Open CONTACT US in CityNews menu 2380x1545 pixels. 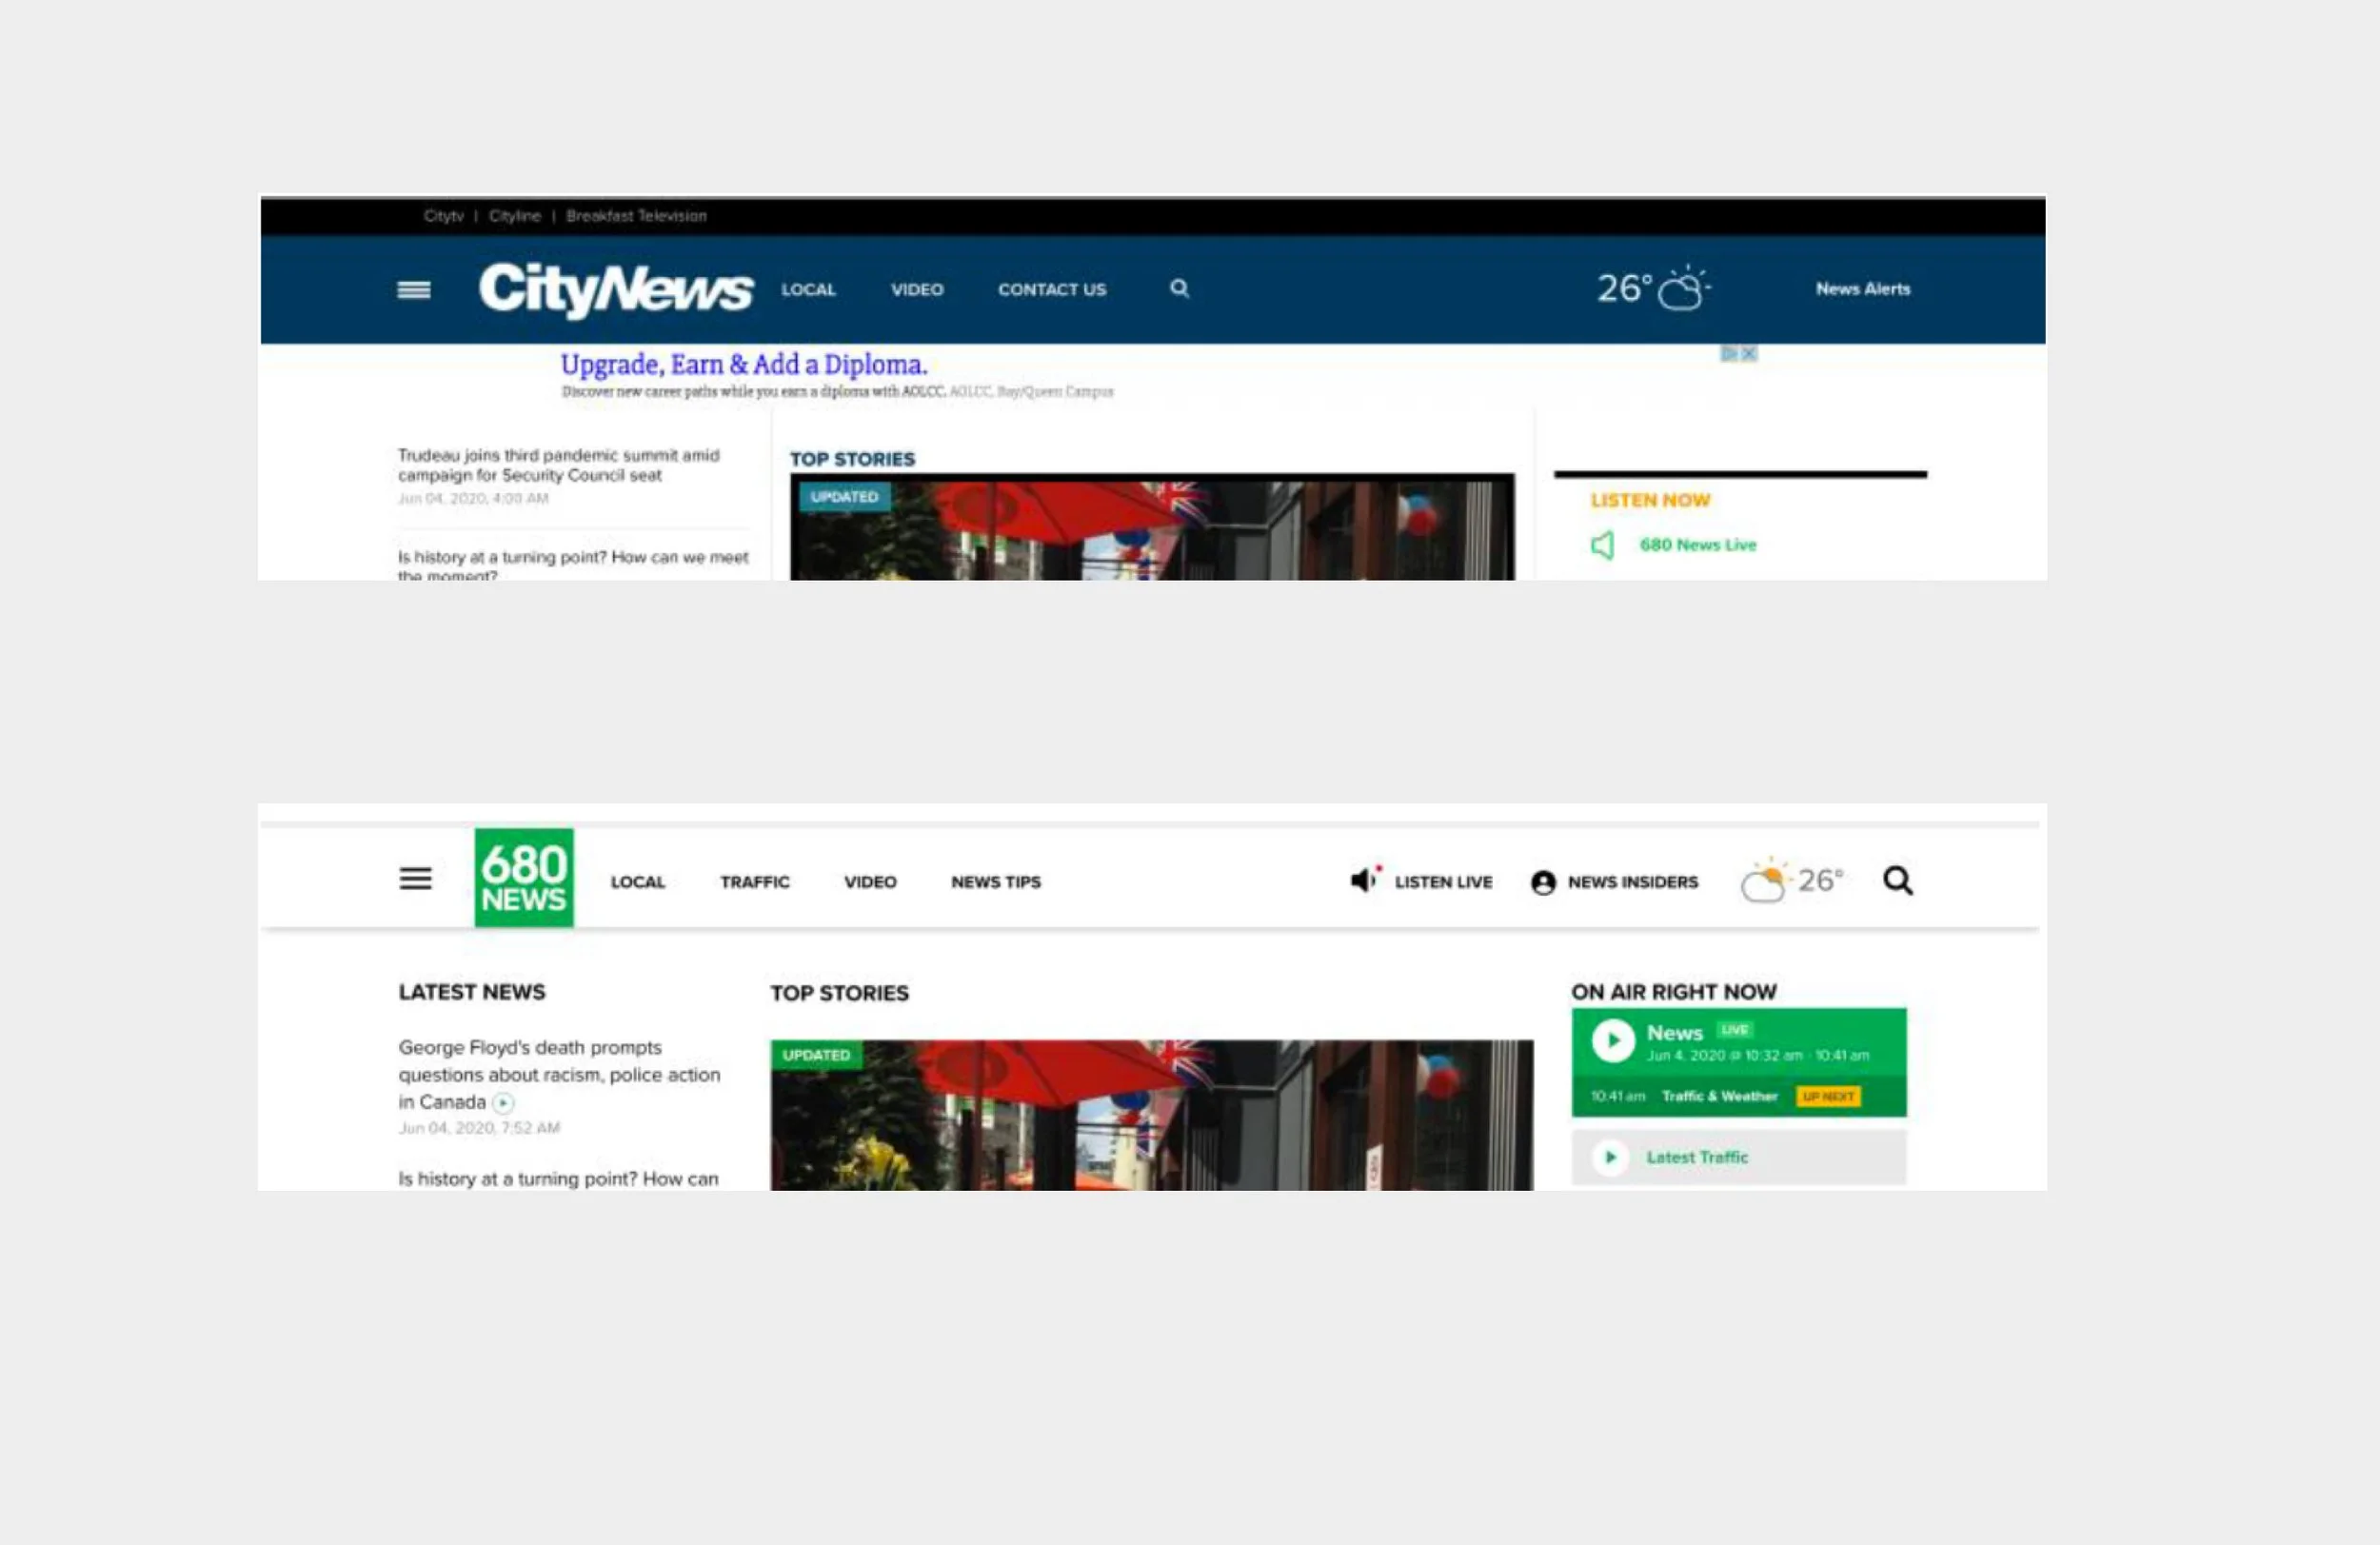click(1051, 290)
